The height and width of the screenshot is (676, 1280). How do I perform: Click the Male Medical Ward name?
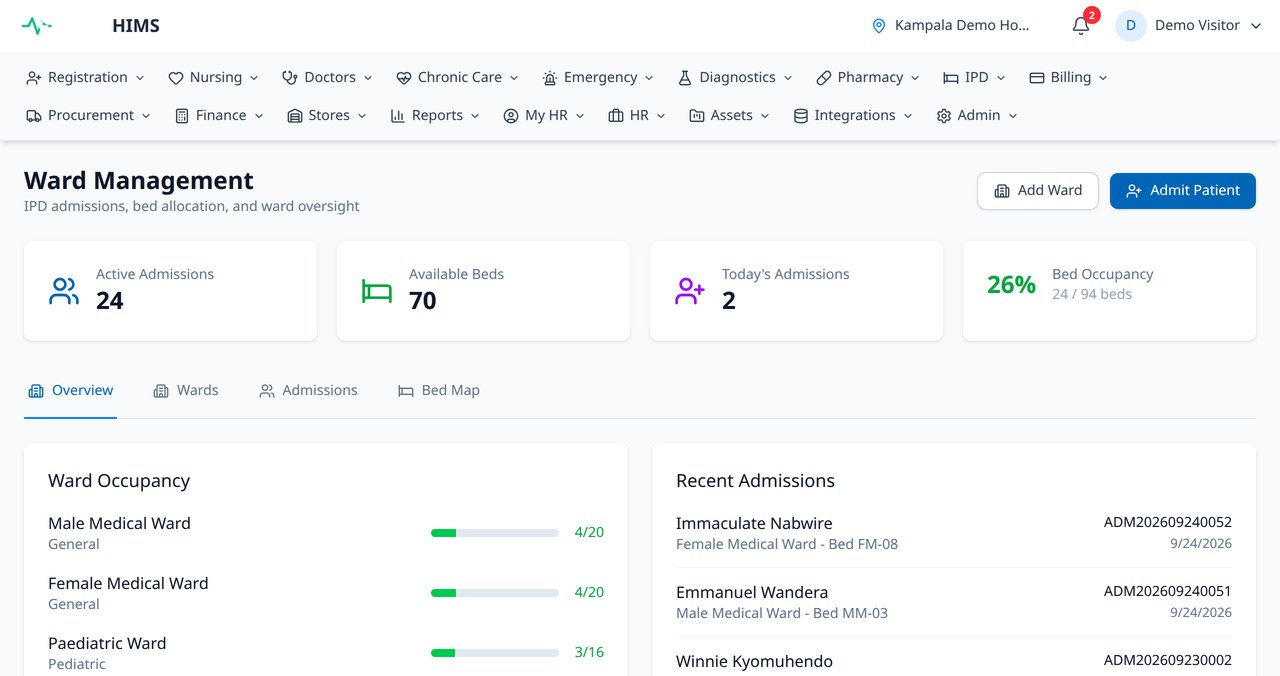pos(119,523)
